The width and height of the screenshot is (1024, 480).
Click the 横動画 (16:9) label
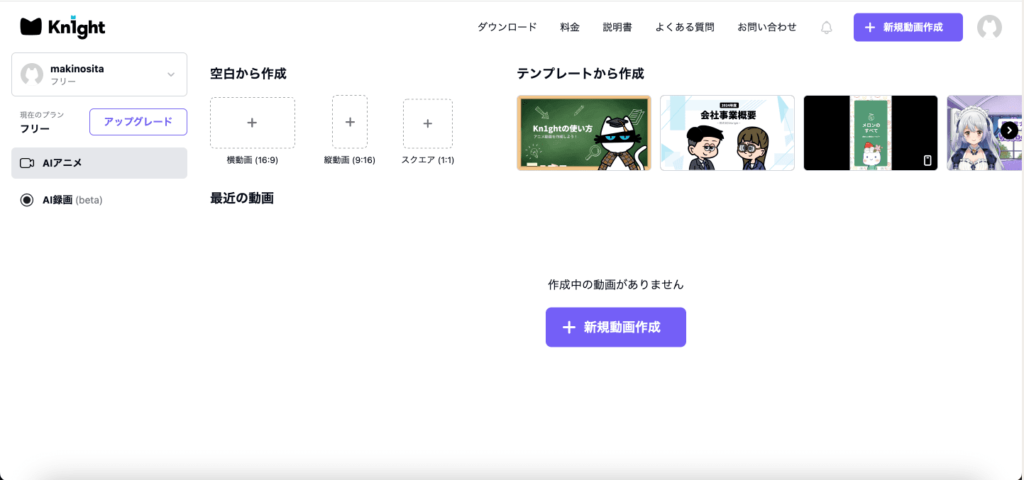(x=252, y=160)
